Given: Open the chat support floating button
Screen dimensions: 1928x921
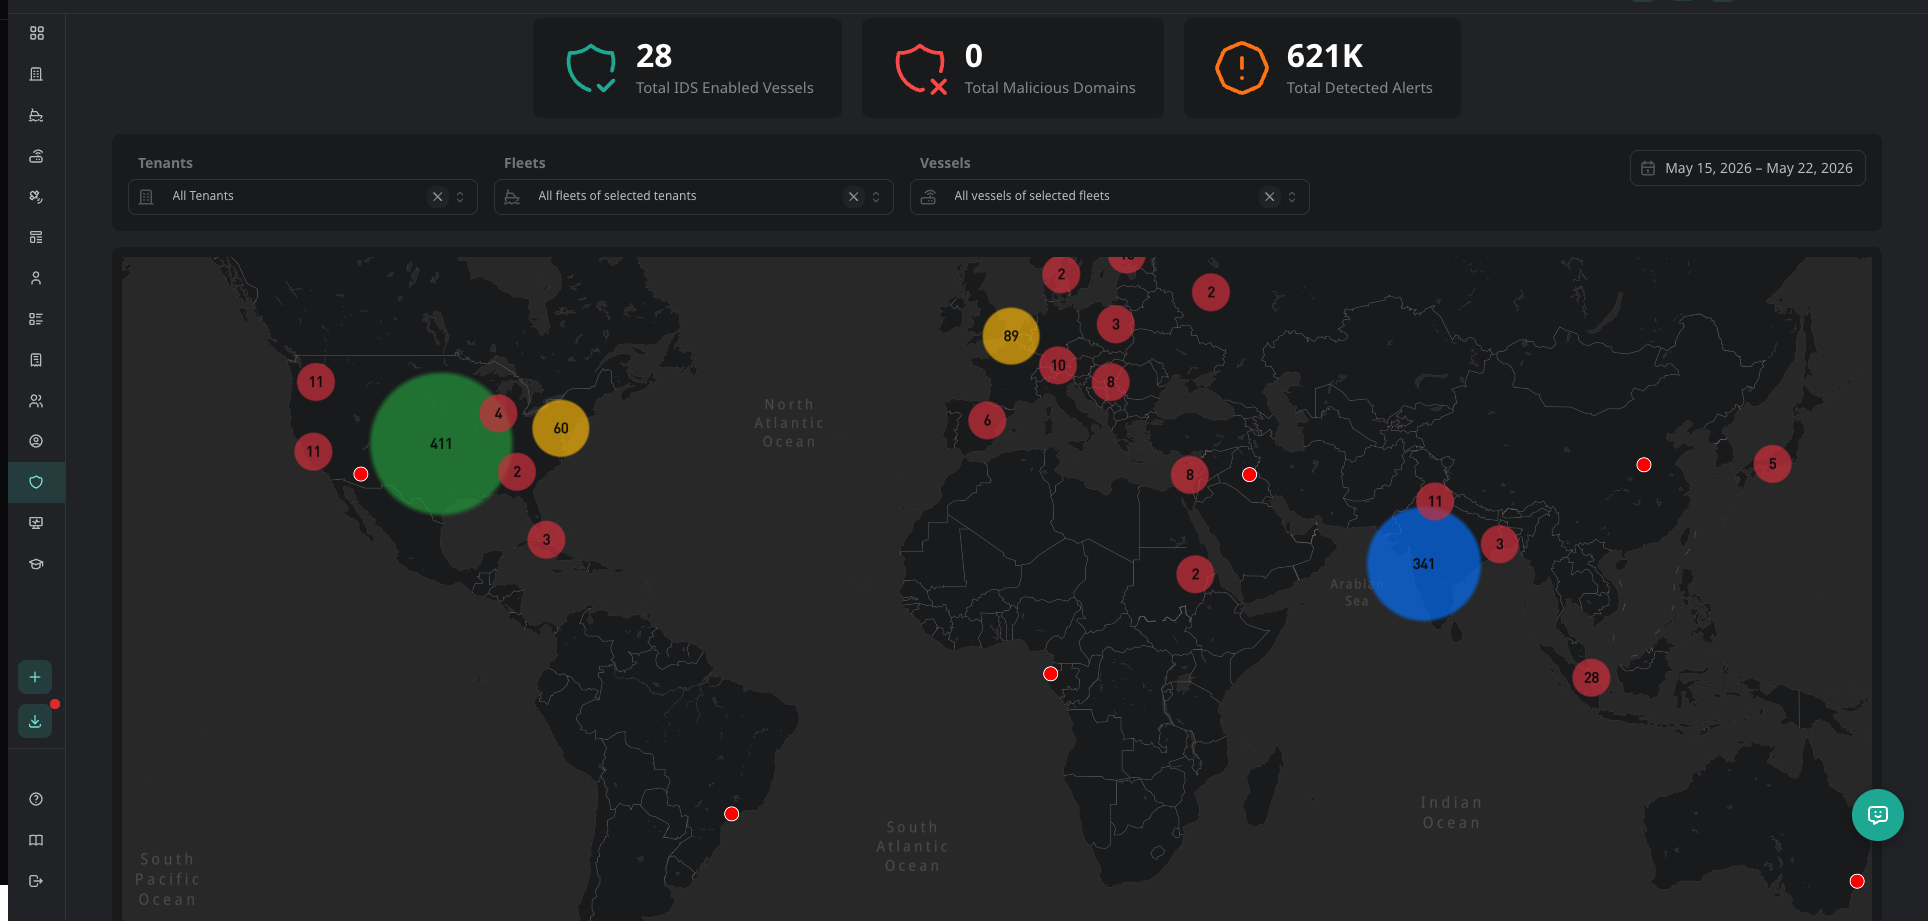Looking at the screenshot, I should tap(1877, 815).
